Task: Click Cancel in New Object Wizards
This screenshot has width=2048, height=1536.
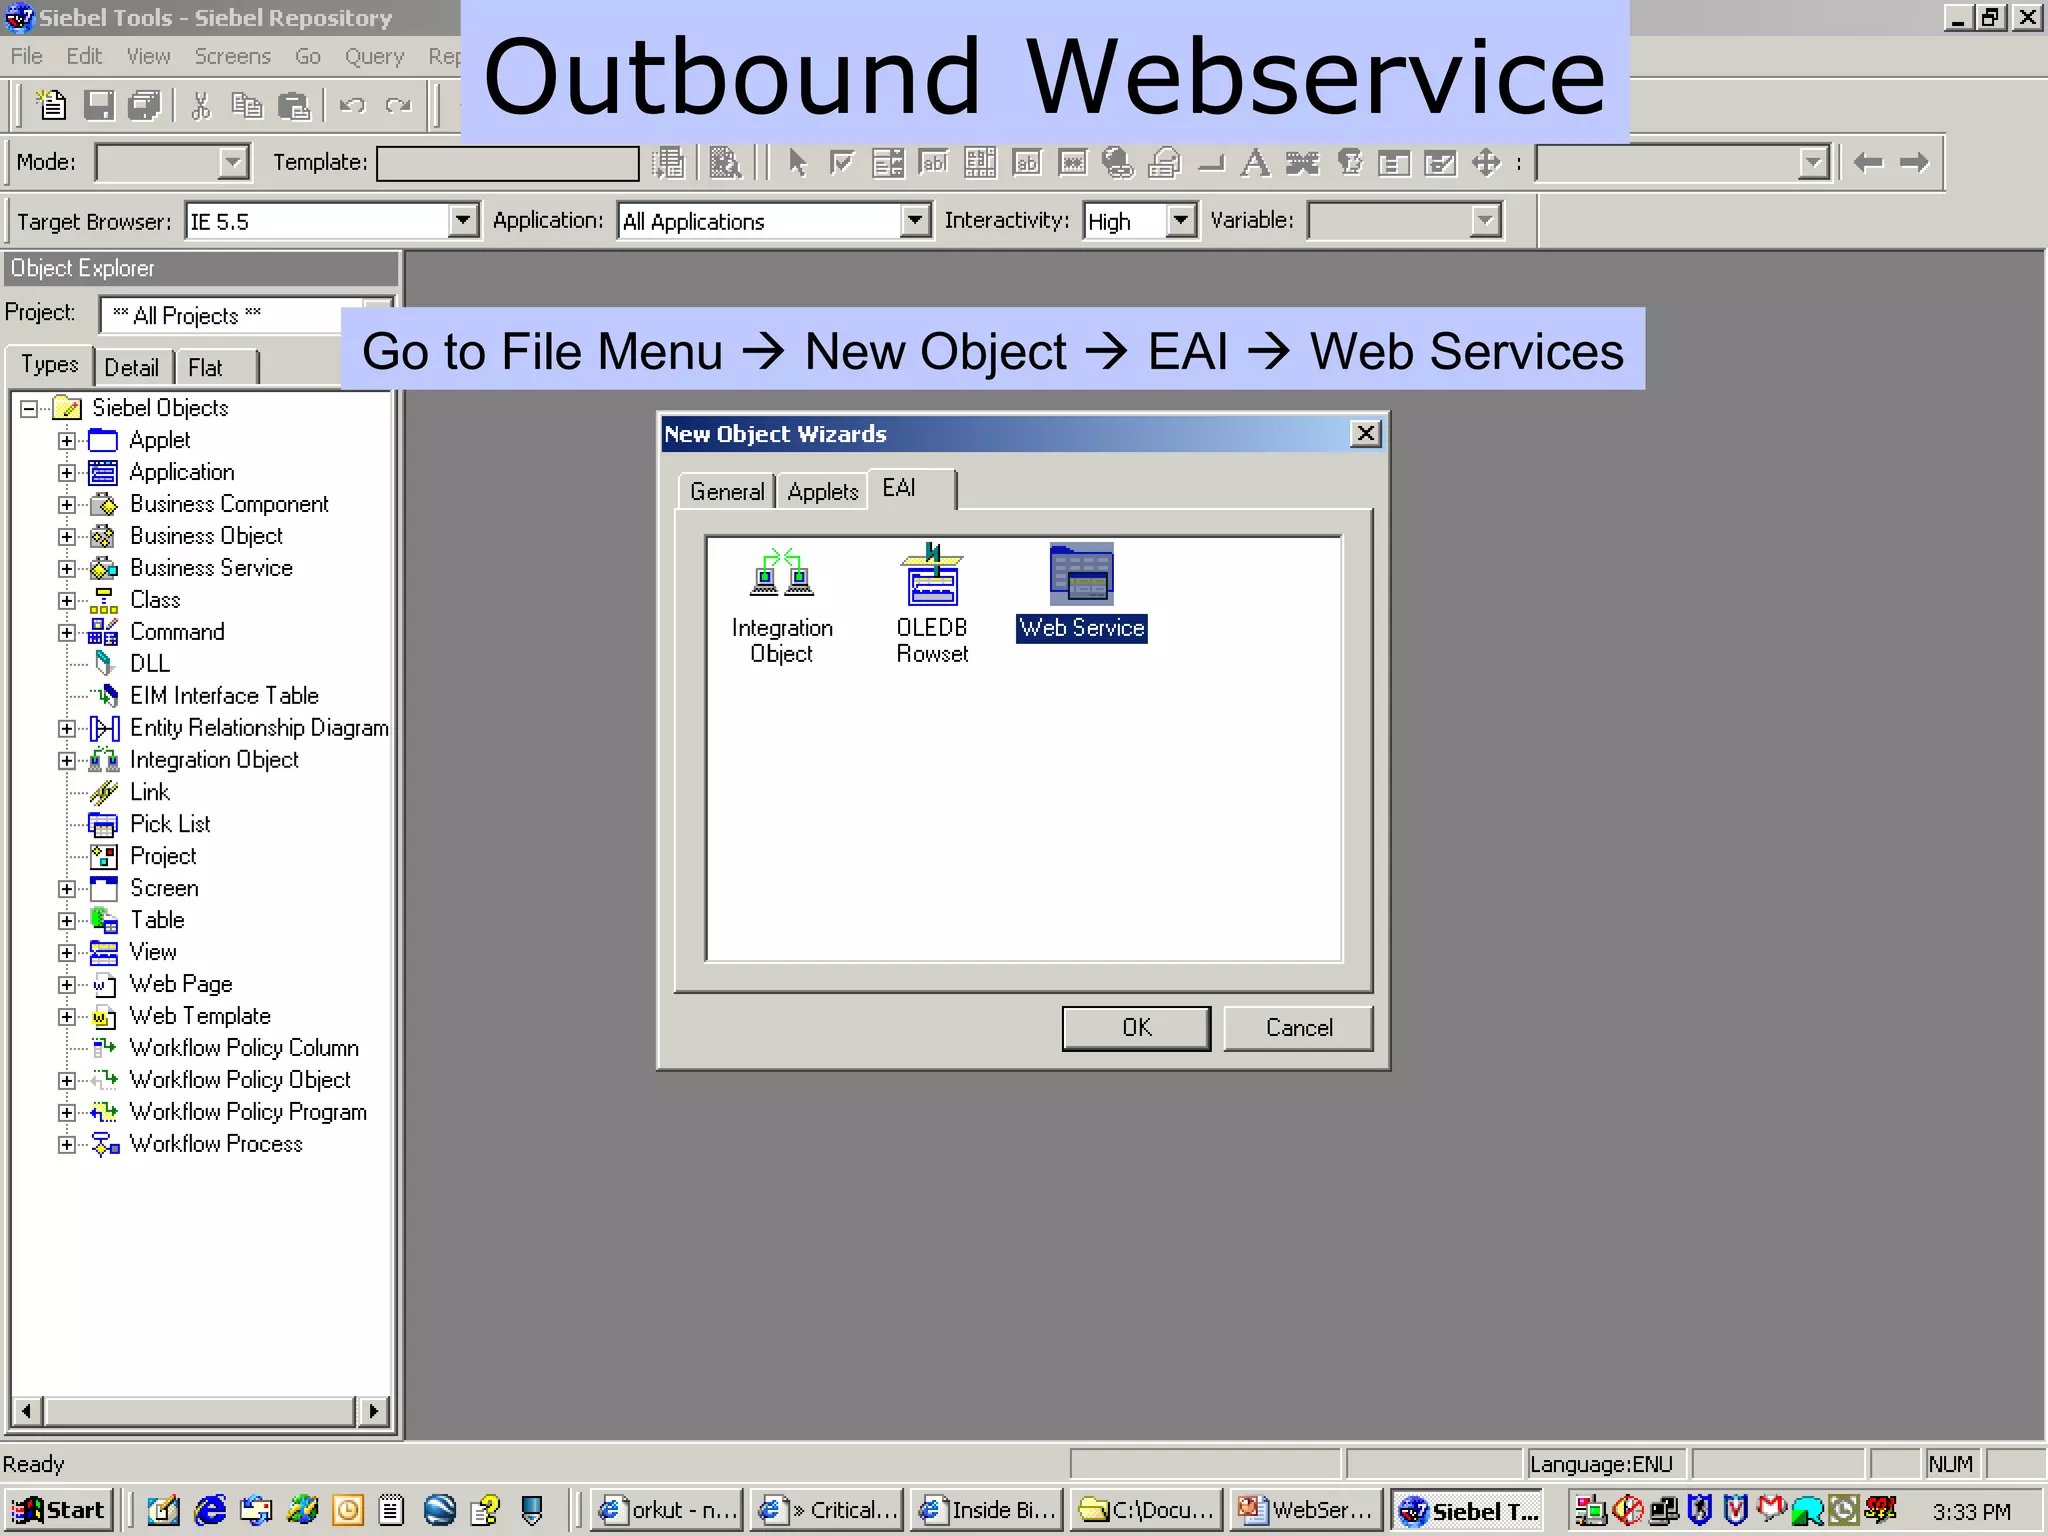Action: [x=1299, y=1028]
